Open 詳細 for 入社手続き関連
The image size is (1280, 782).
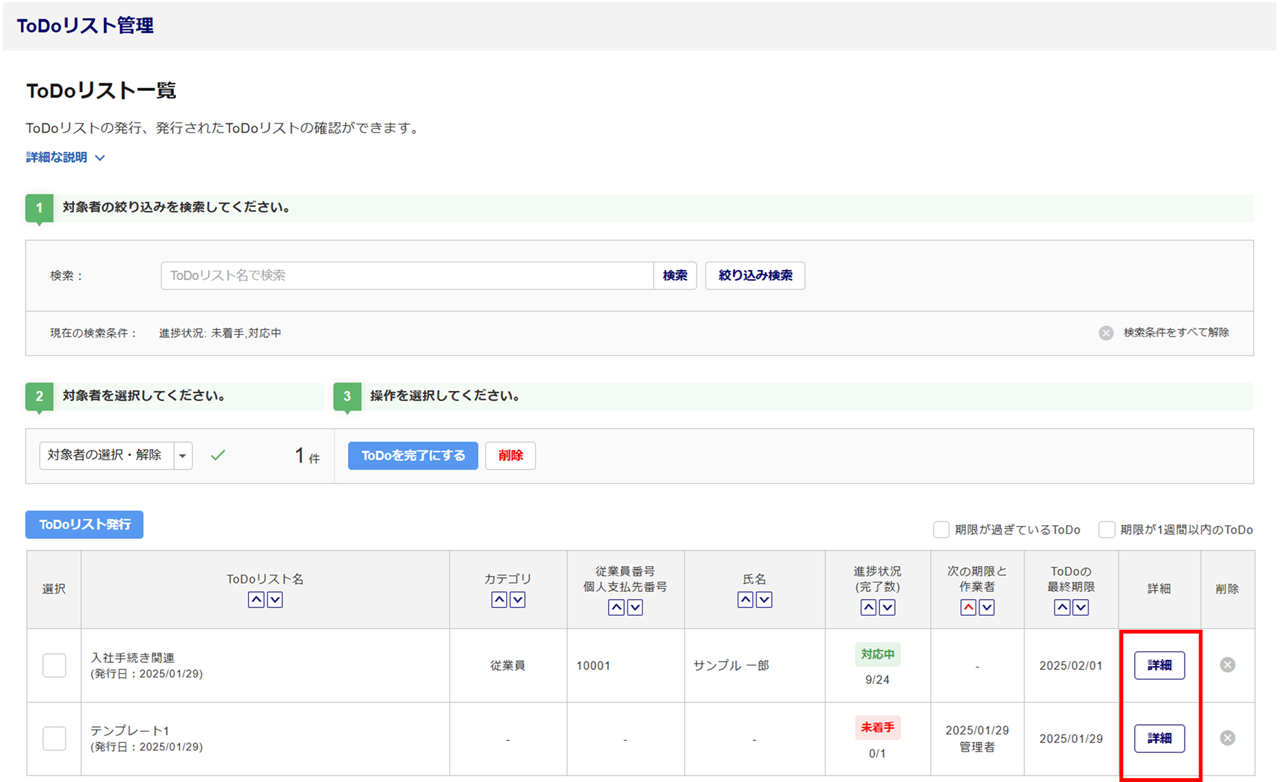[1159, 665]
